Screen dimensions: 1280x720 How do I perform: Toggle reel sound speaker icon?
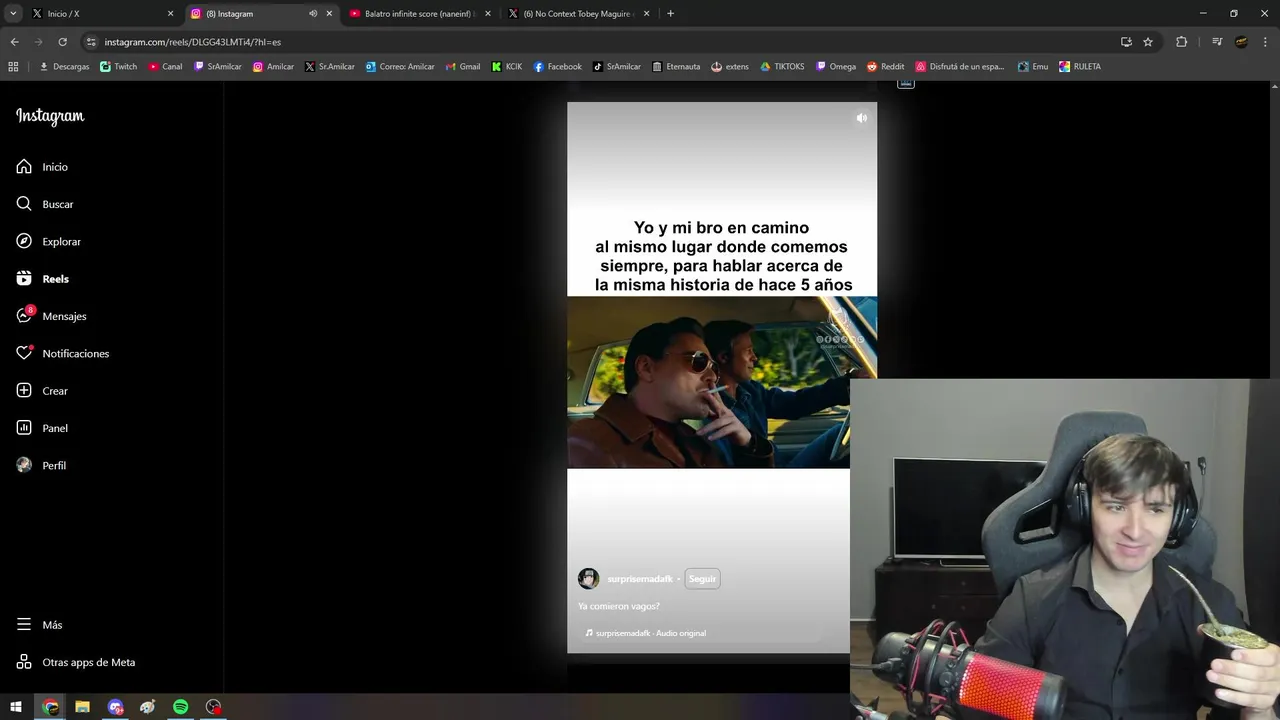pyautogui.click(x=861, y=118)
